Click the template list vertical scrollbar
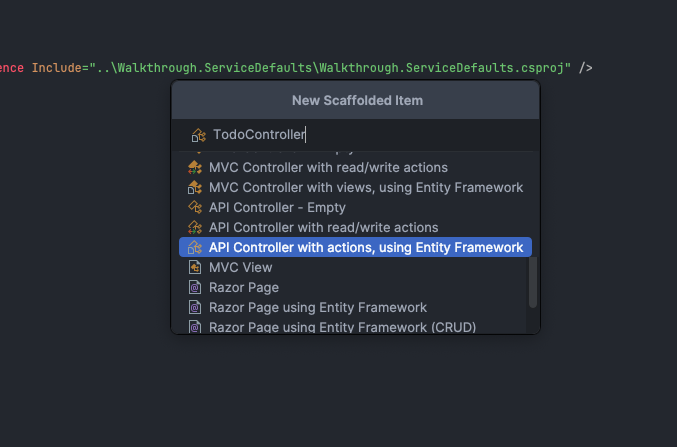 [533, 282]
